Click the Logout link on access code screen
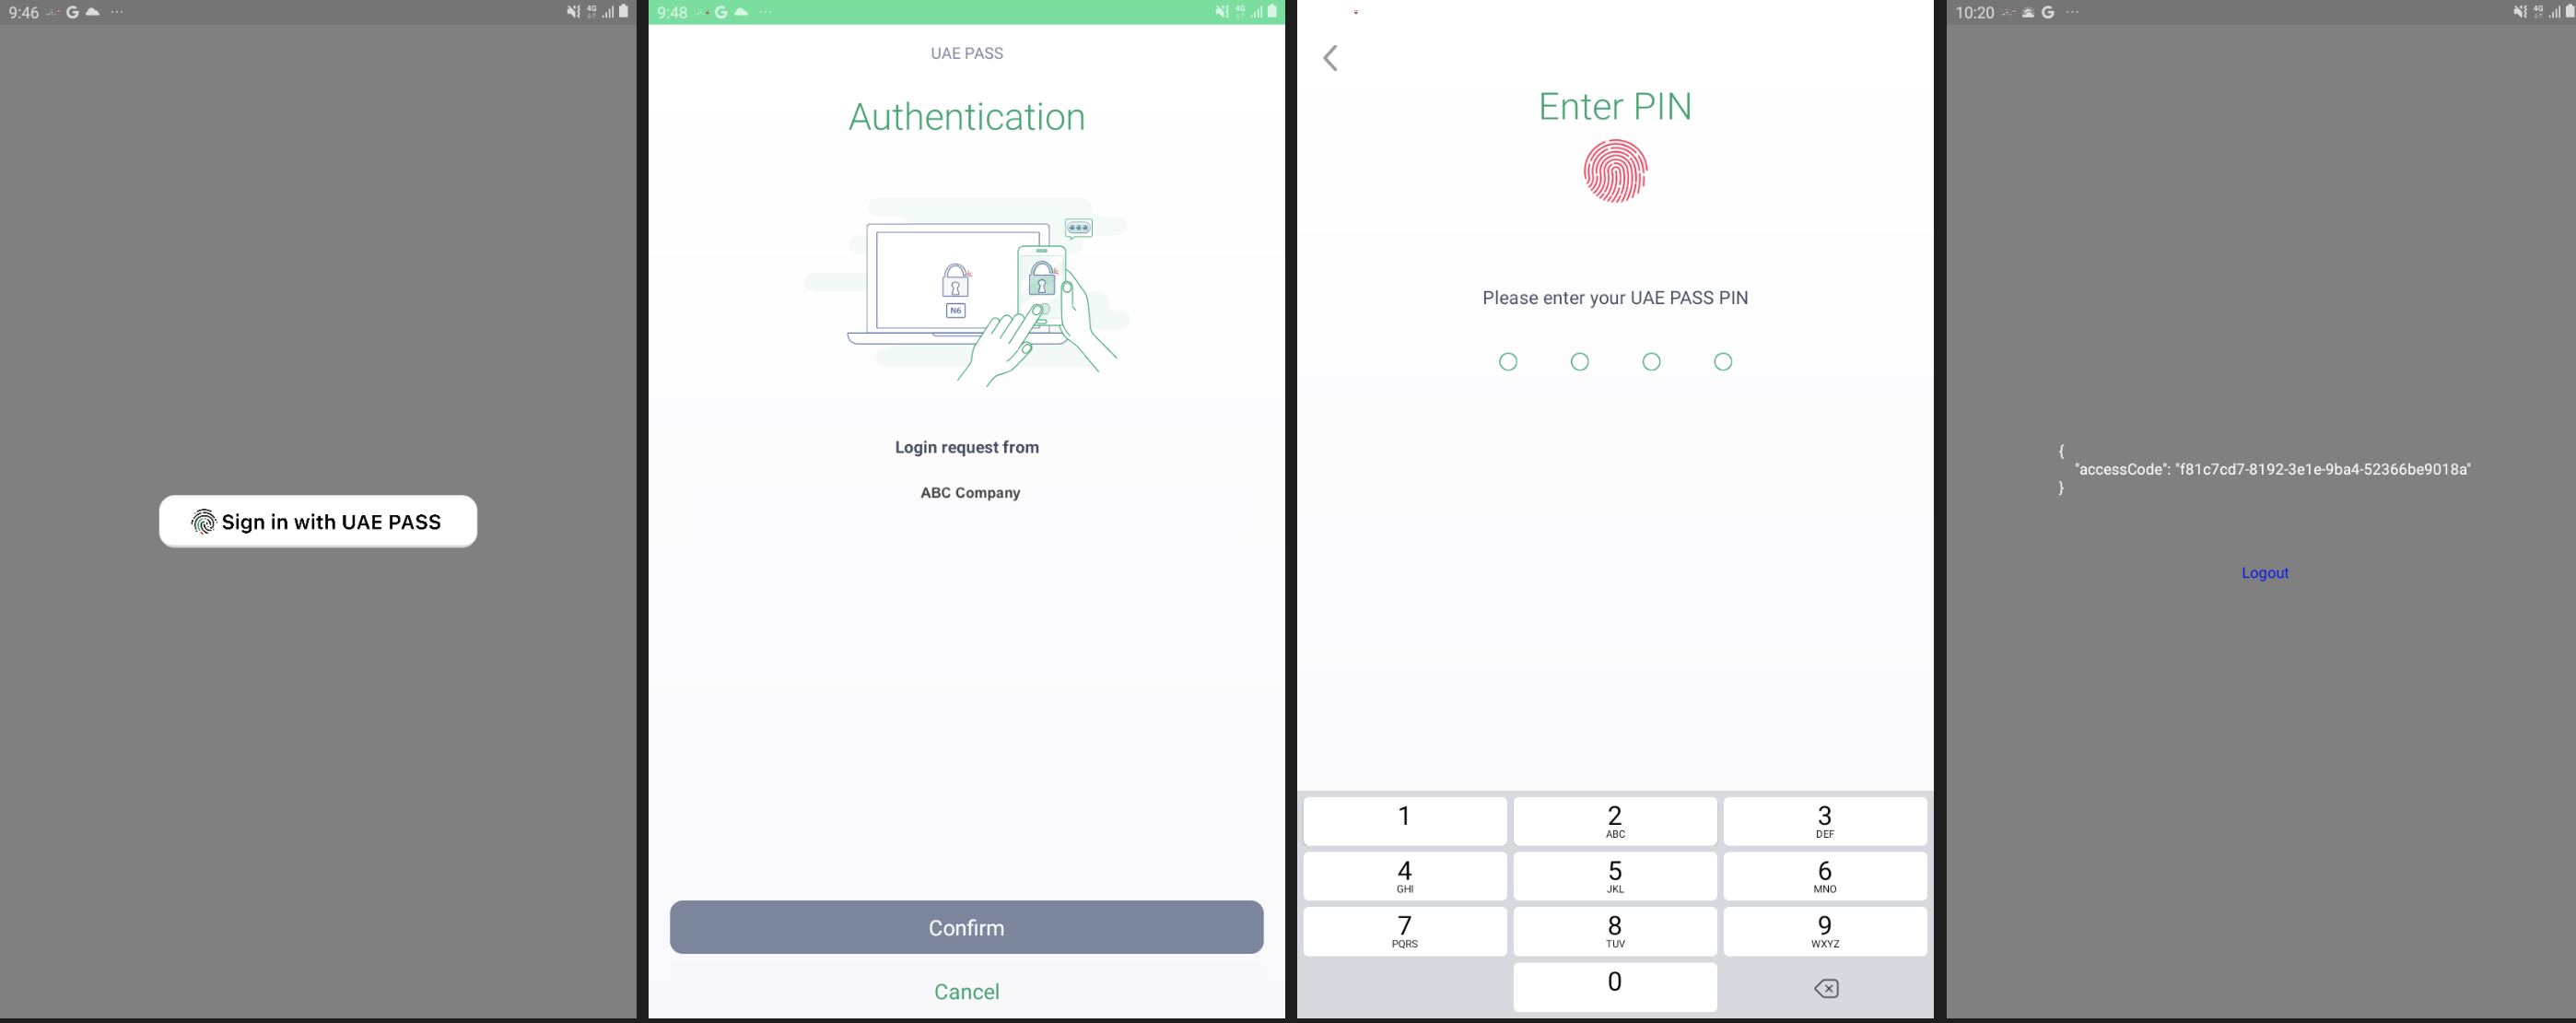The height and width of the screenshot is (1023, 2576). coord(2266,570)
